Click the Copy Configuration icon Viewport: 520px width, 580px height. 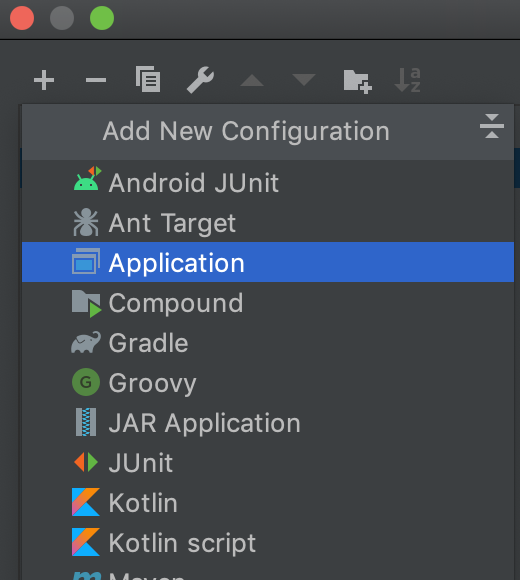coord(148,79)
